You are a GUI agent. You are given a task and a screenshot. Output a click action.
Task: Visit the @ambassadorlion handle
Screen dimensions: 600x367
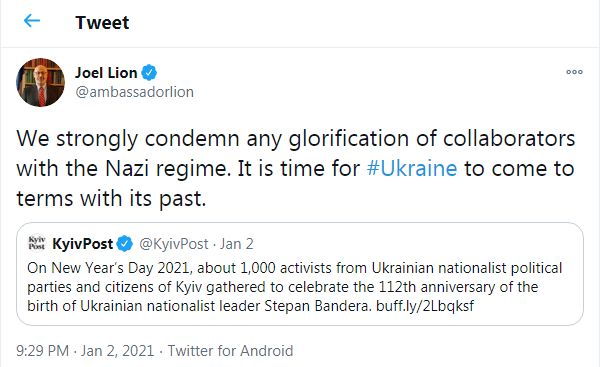[x=134, y=92]
